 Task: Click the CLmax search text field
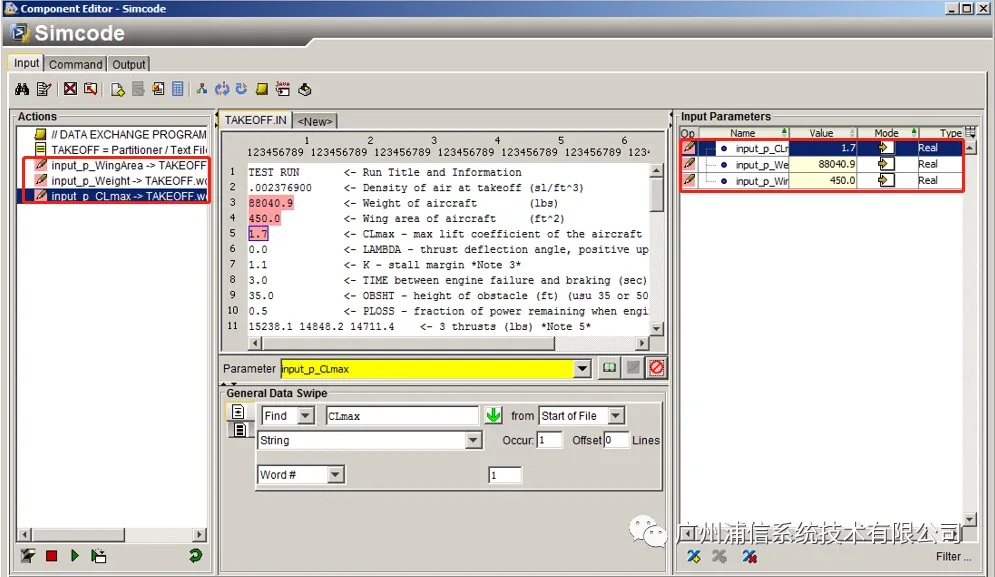click(x=402, y=416)
